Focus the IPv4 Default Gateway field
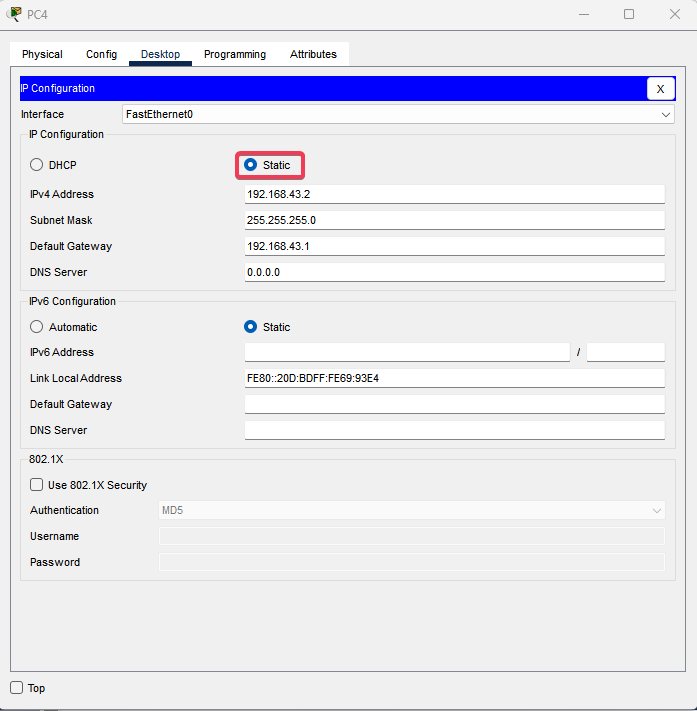Screen dimensions: 697x711 point(454,246)
